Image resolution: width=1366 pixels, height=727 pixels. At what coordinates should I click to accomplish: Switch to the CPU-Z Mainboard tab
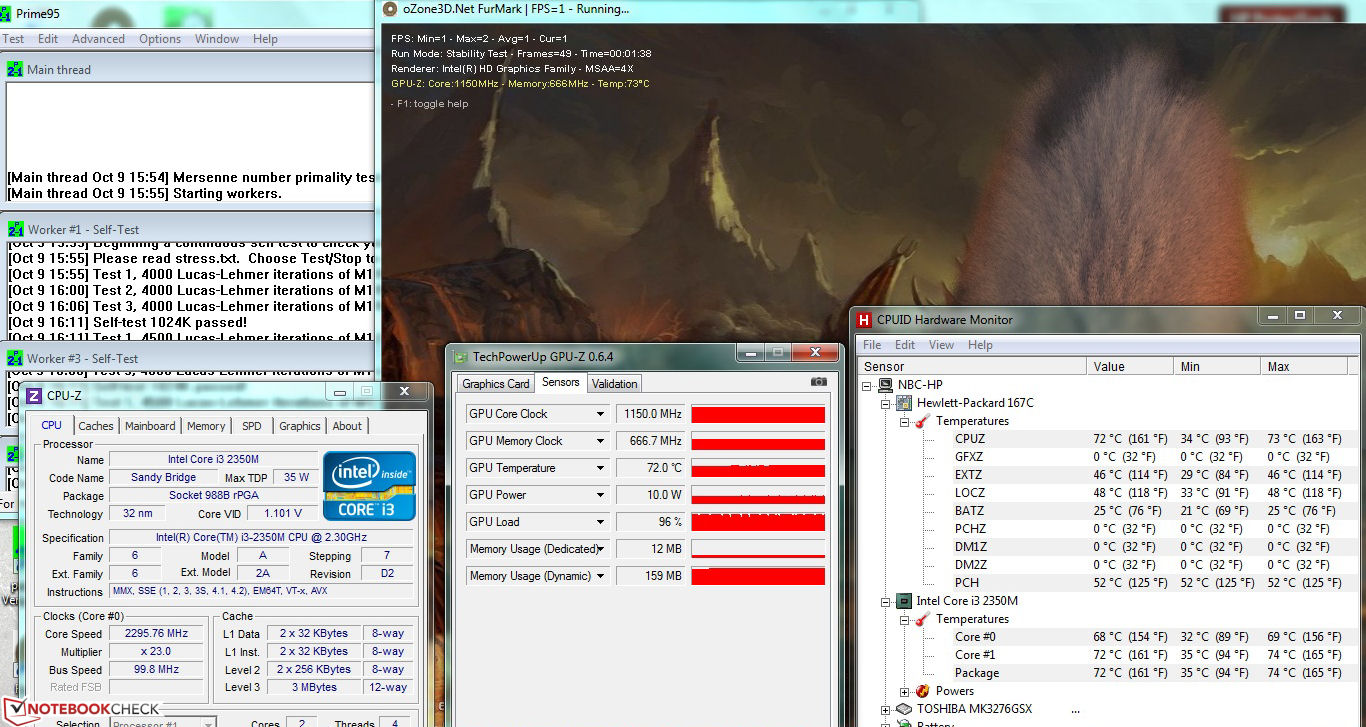(150, 426)
